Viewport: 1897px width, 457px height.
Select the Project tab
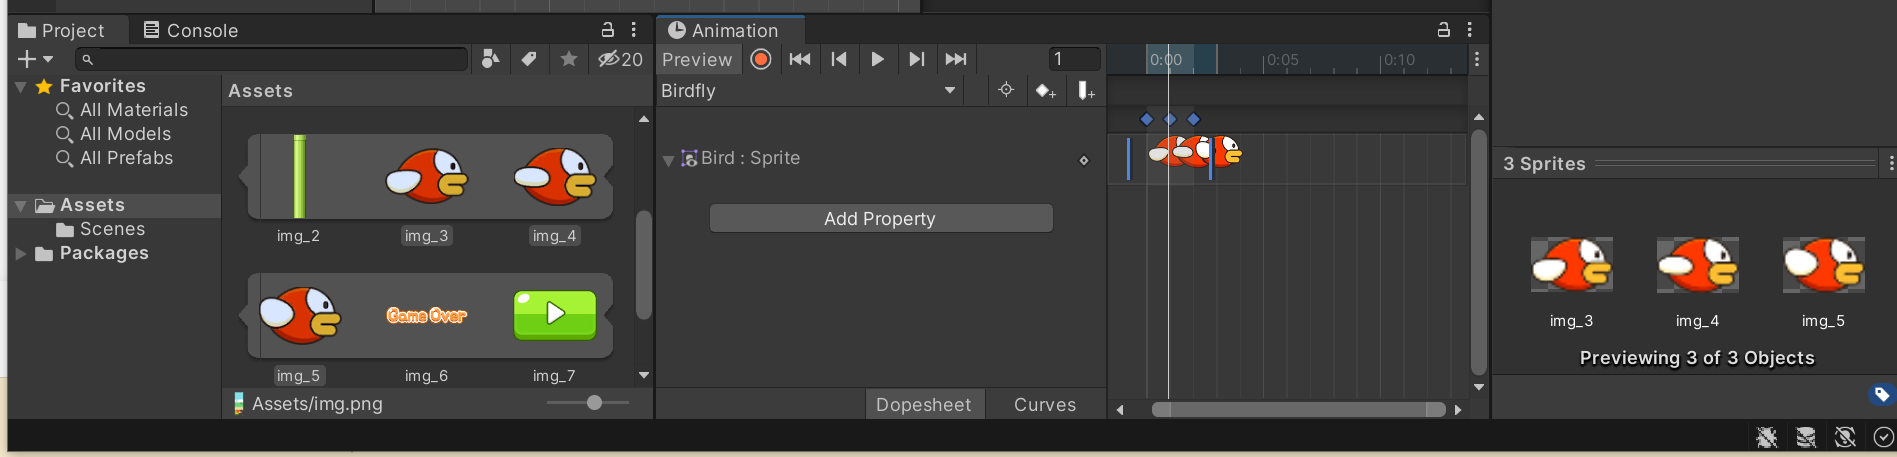point(62,30)
